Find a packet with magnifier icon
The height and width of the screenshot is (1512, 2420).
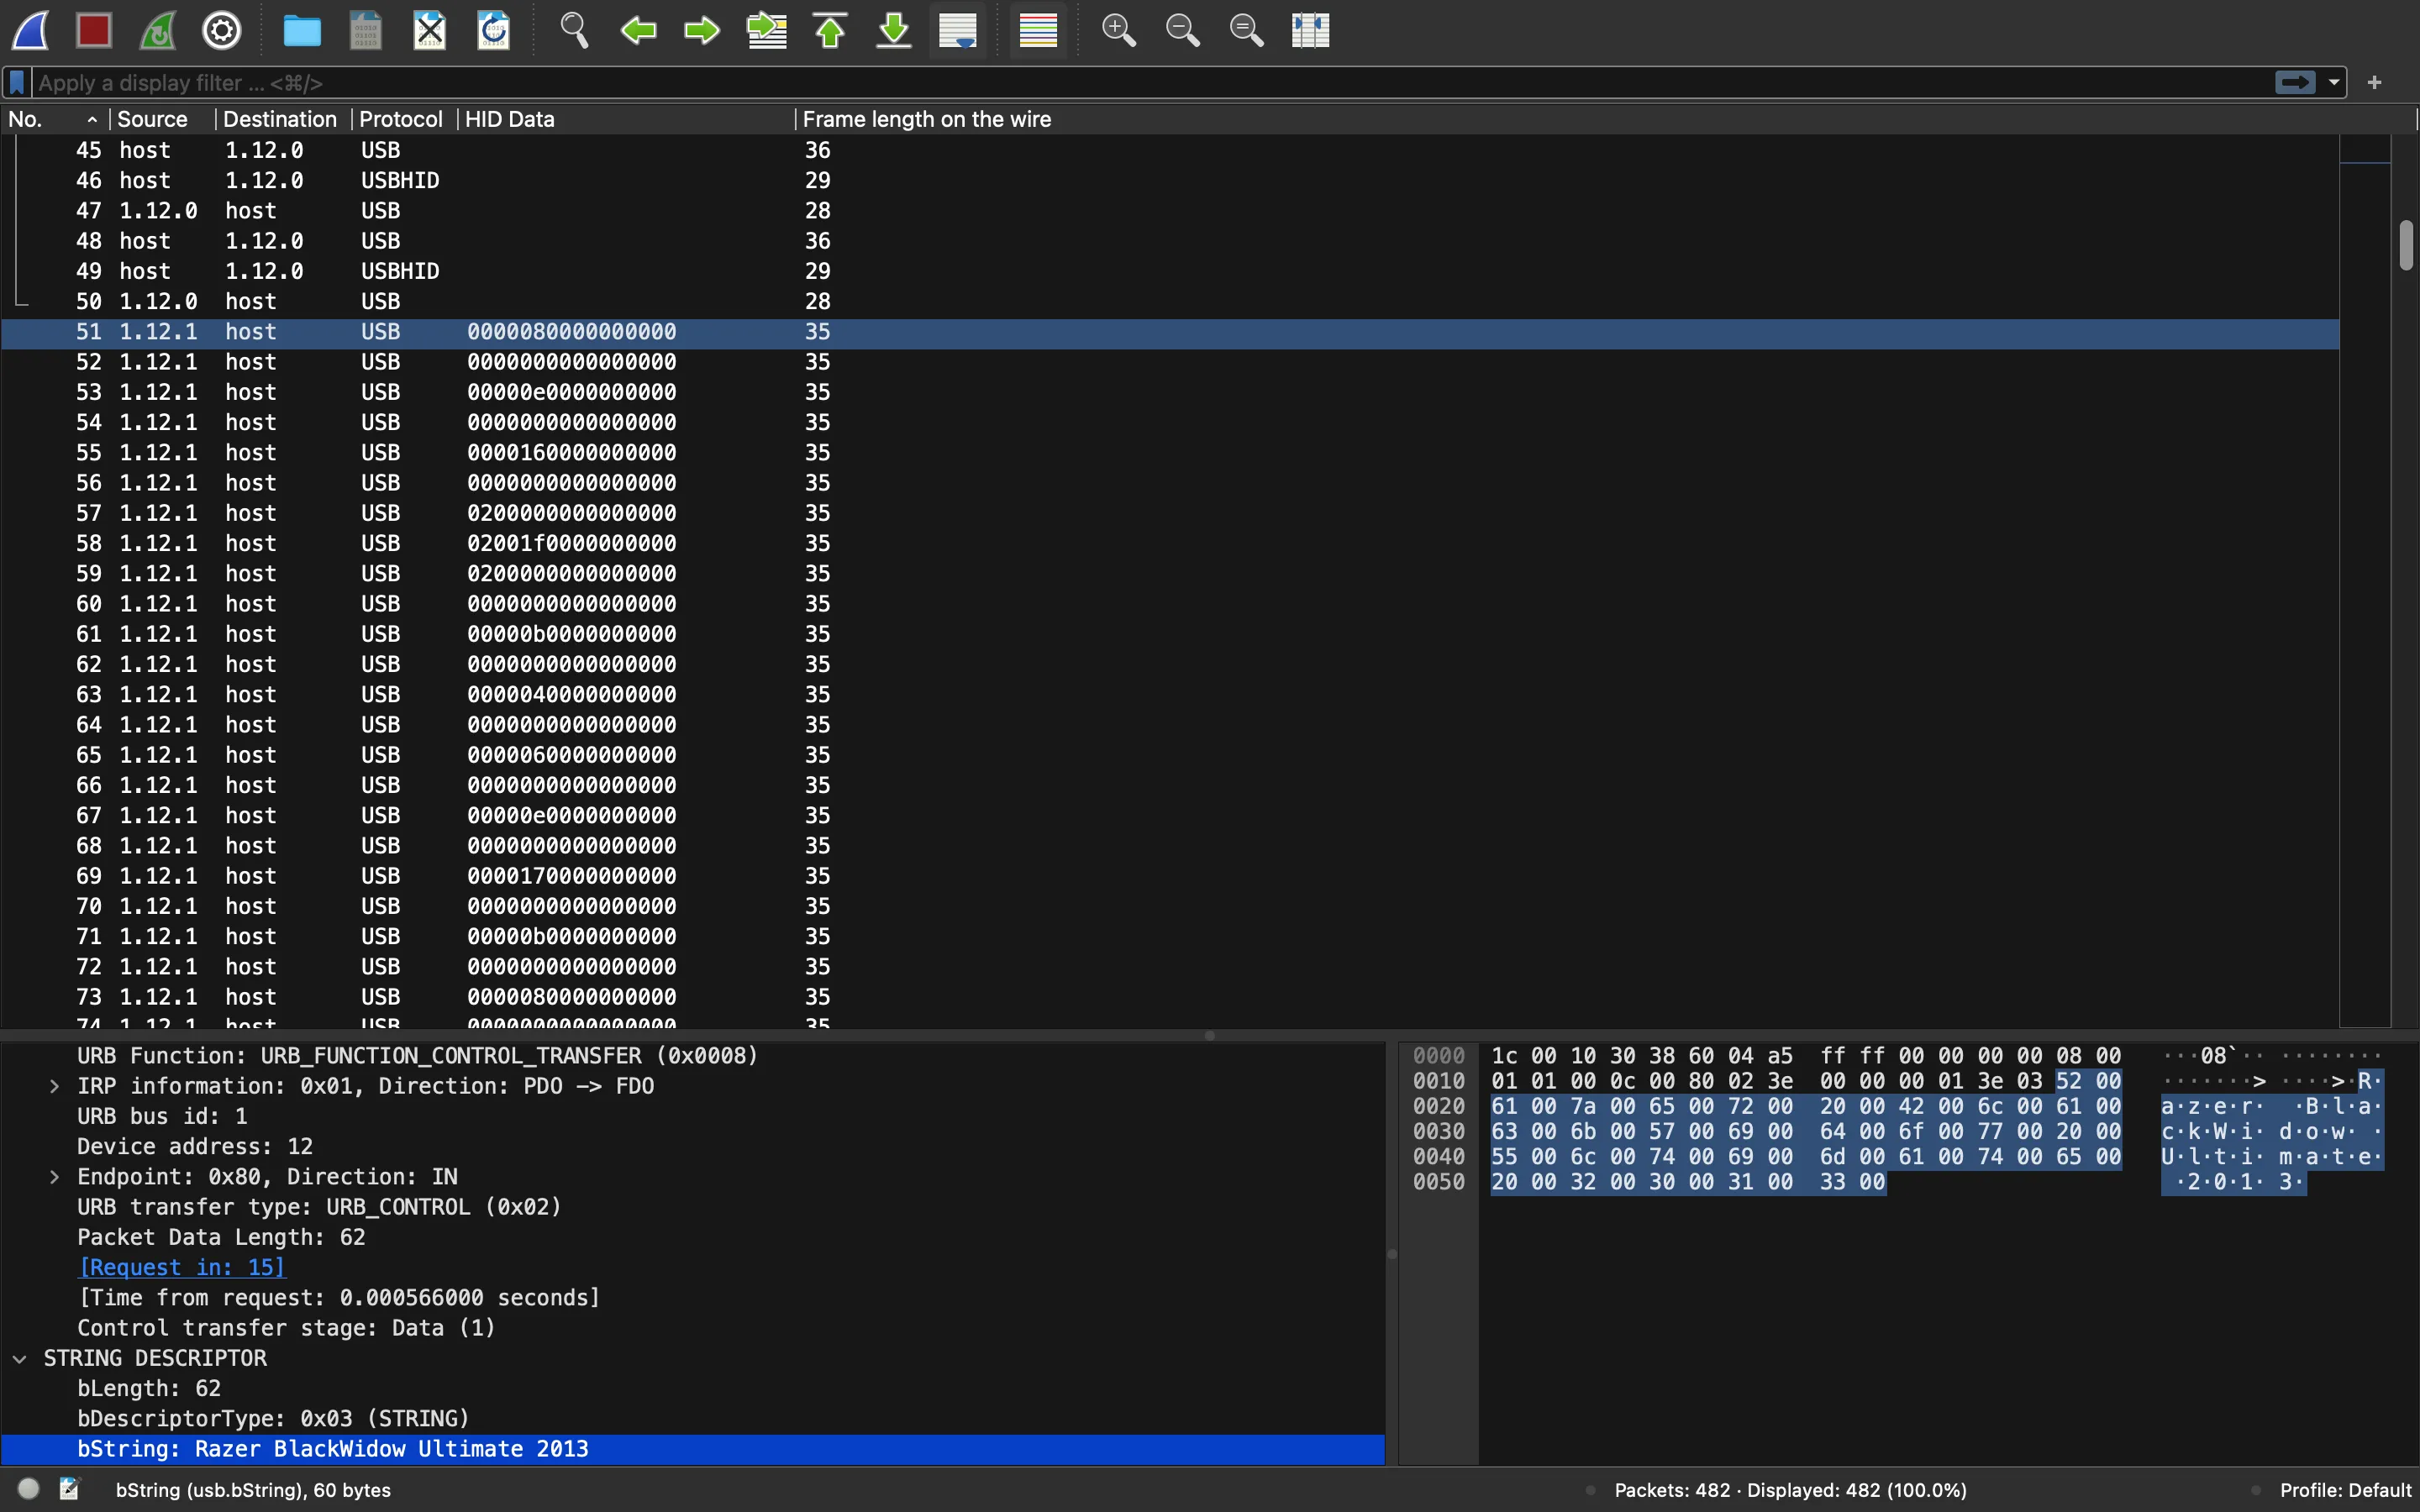574,30
